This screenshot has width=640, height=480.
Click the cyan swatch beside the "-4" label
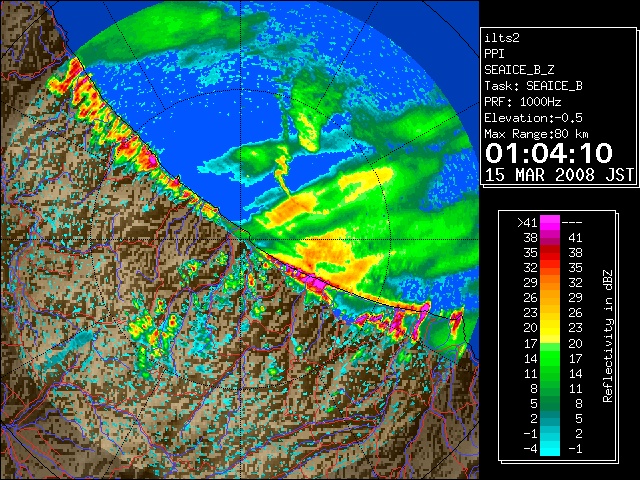click(550, 449)
